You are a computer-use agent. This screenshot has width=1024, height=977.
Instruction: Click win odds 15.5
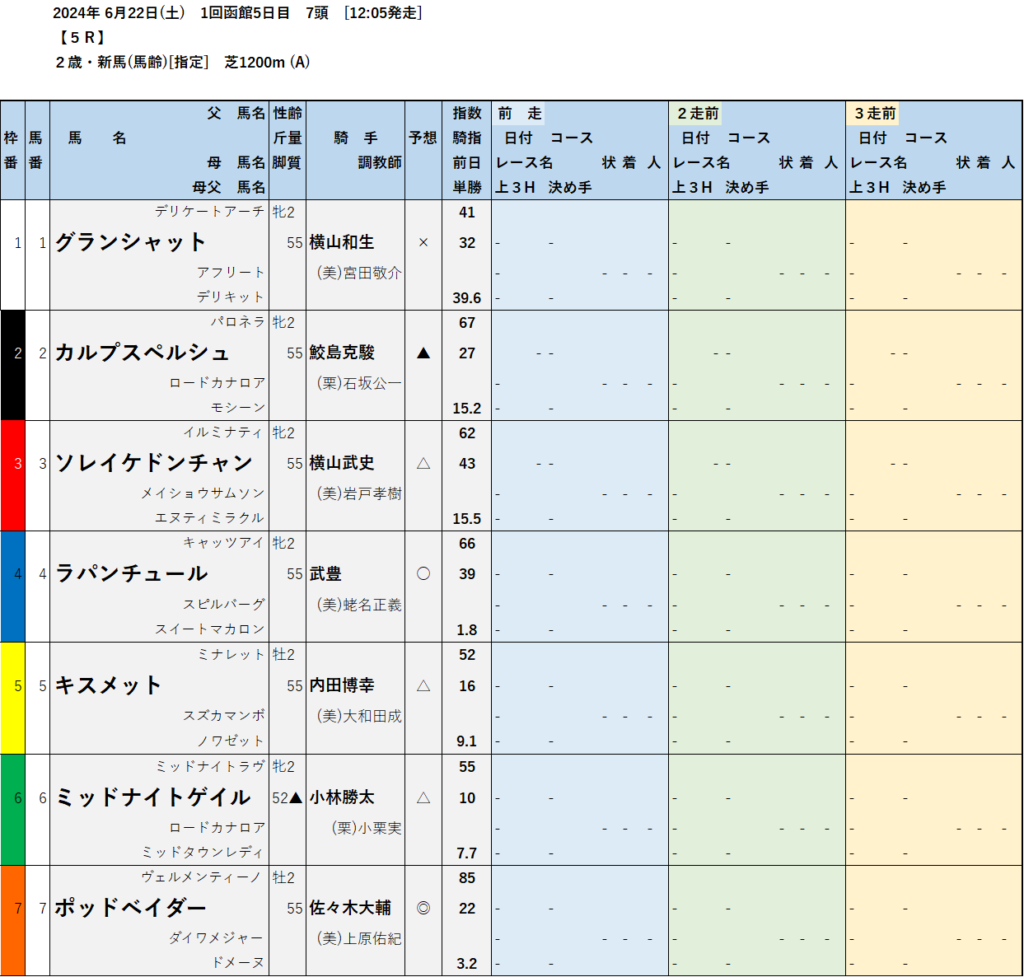pos(467,519)
